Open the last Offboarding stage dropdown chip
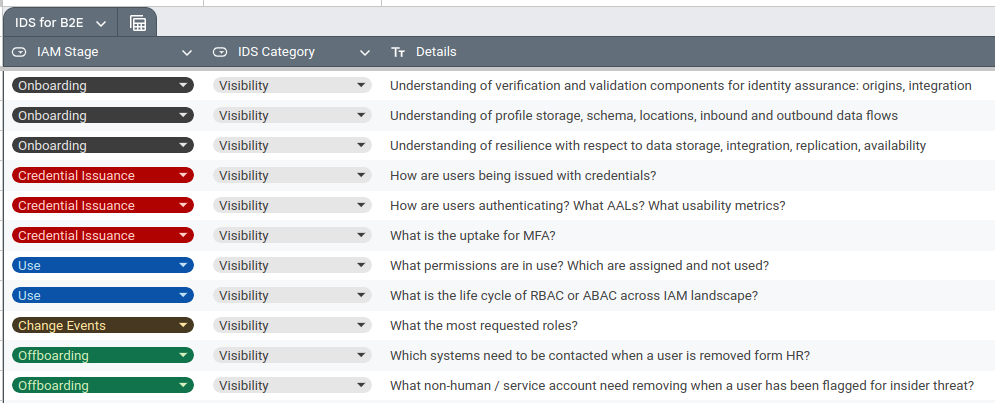The width and height of the screenshot is (995, 403). coord(102,386)
